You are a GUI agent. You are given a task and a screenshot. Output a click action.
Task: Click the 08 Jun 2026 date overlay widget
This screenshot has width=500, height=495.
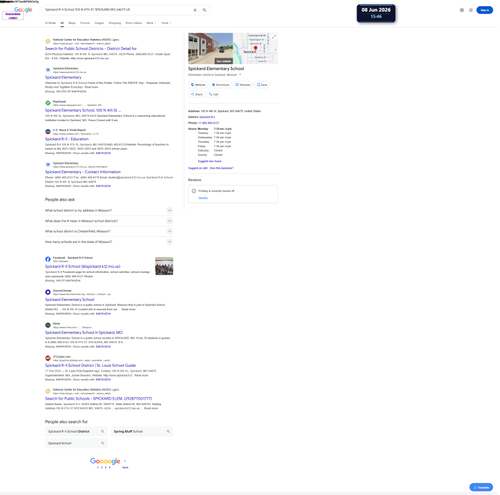tap(376, 13)
